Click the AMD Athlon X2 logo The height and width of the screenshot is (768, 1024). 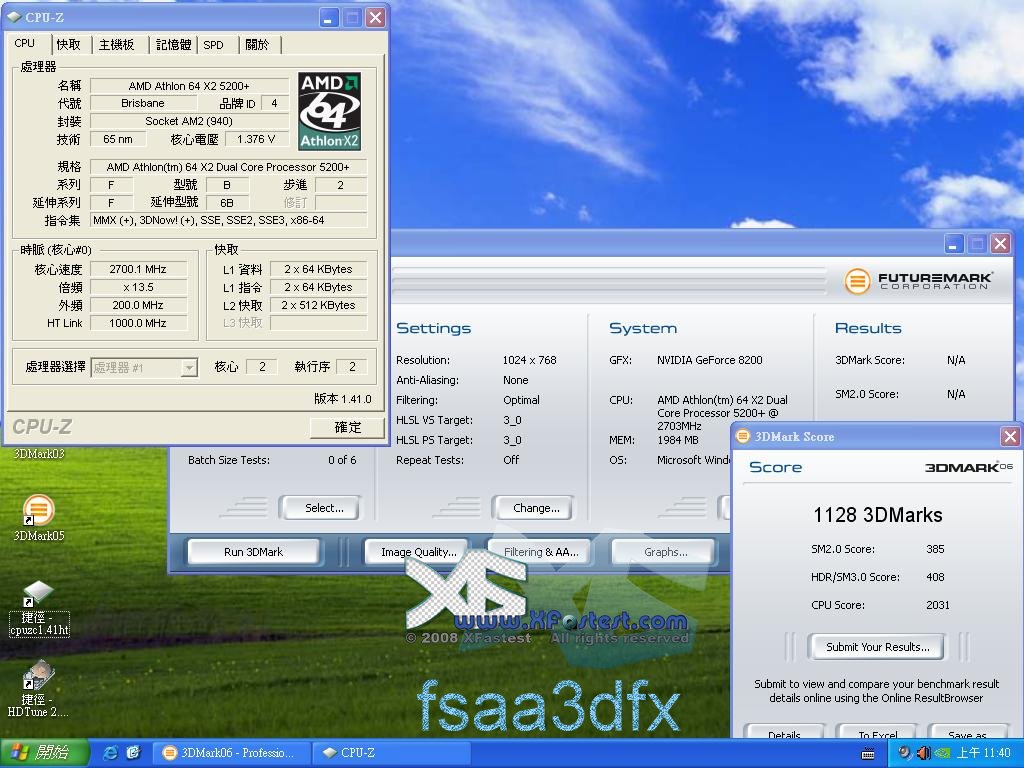coord(329,111)
